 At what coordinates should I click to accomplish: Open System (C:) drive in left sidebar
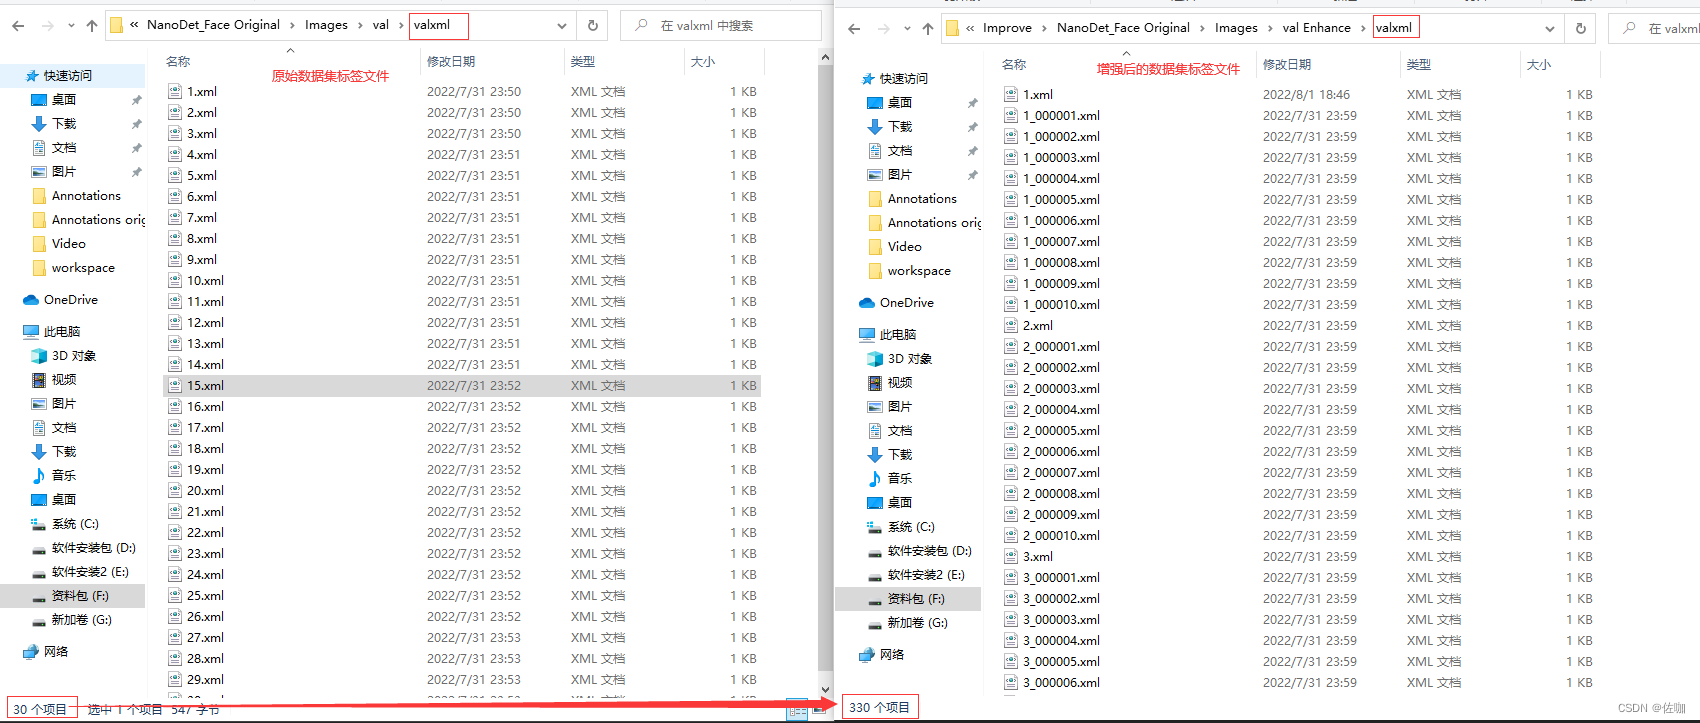(64, 523)
